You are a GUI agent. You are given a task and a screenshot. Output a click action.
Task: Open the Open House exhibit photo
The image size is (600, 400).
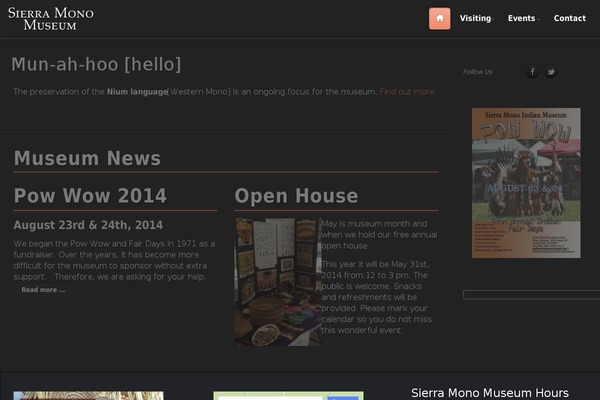[x=278, y=282]
